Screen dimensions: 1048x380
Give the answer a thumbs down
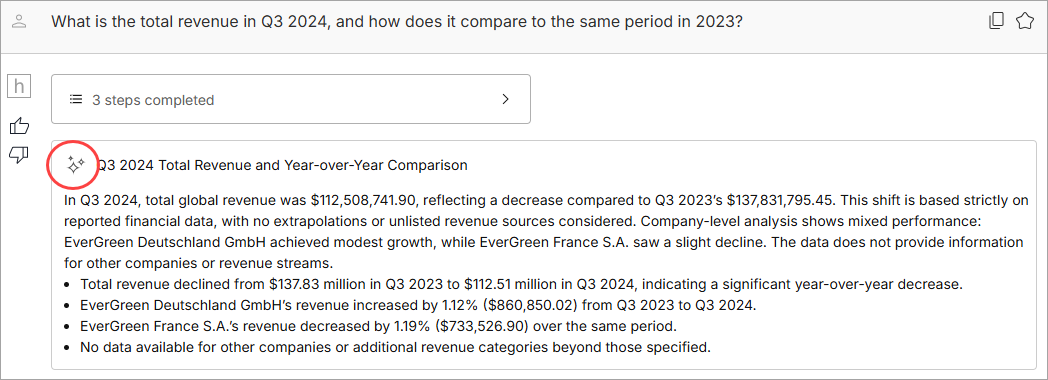coord(19,156)
